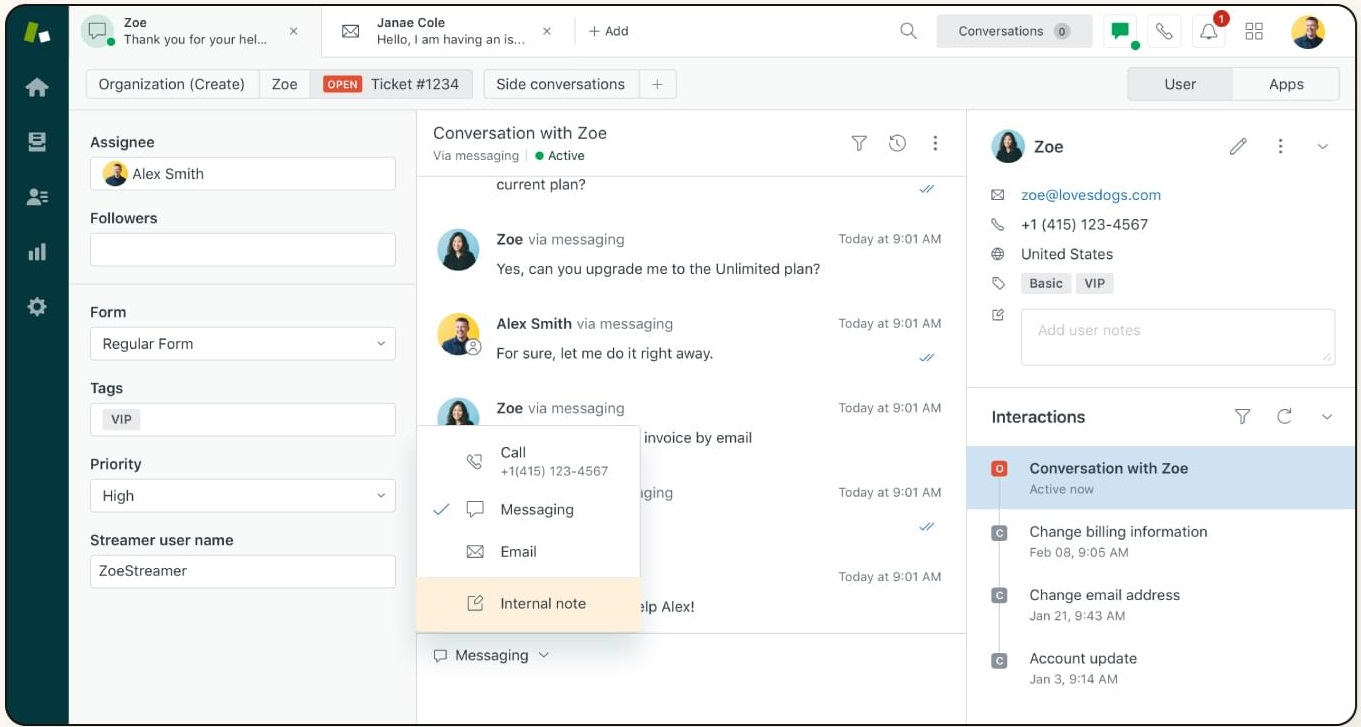Open Zoe user options kebab menu
The height and width of the screenshot is (727, 1361).
click(x=1280, y=146)
